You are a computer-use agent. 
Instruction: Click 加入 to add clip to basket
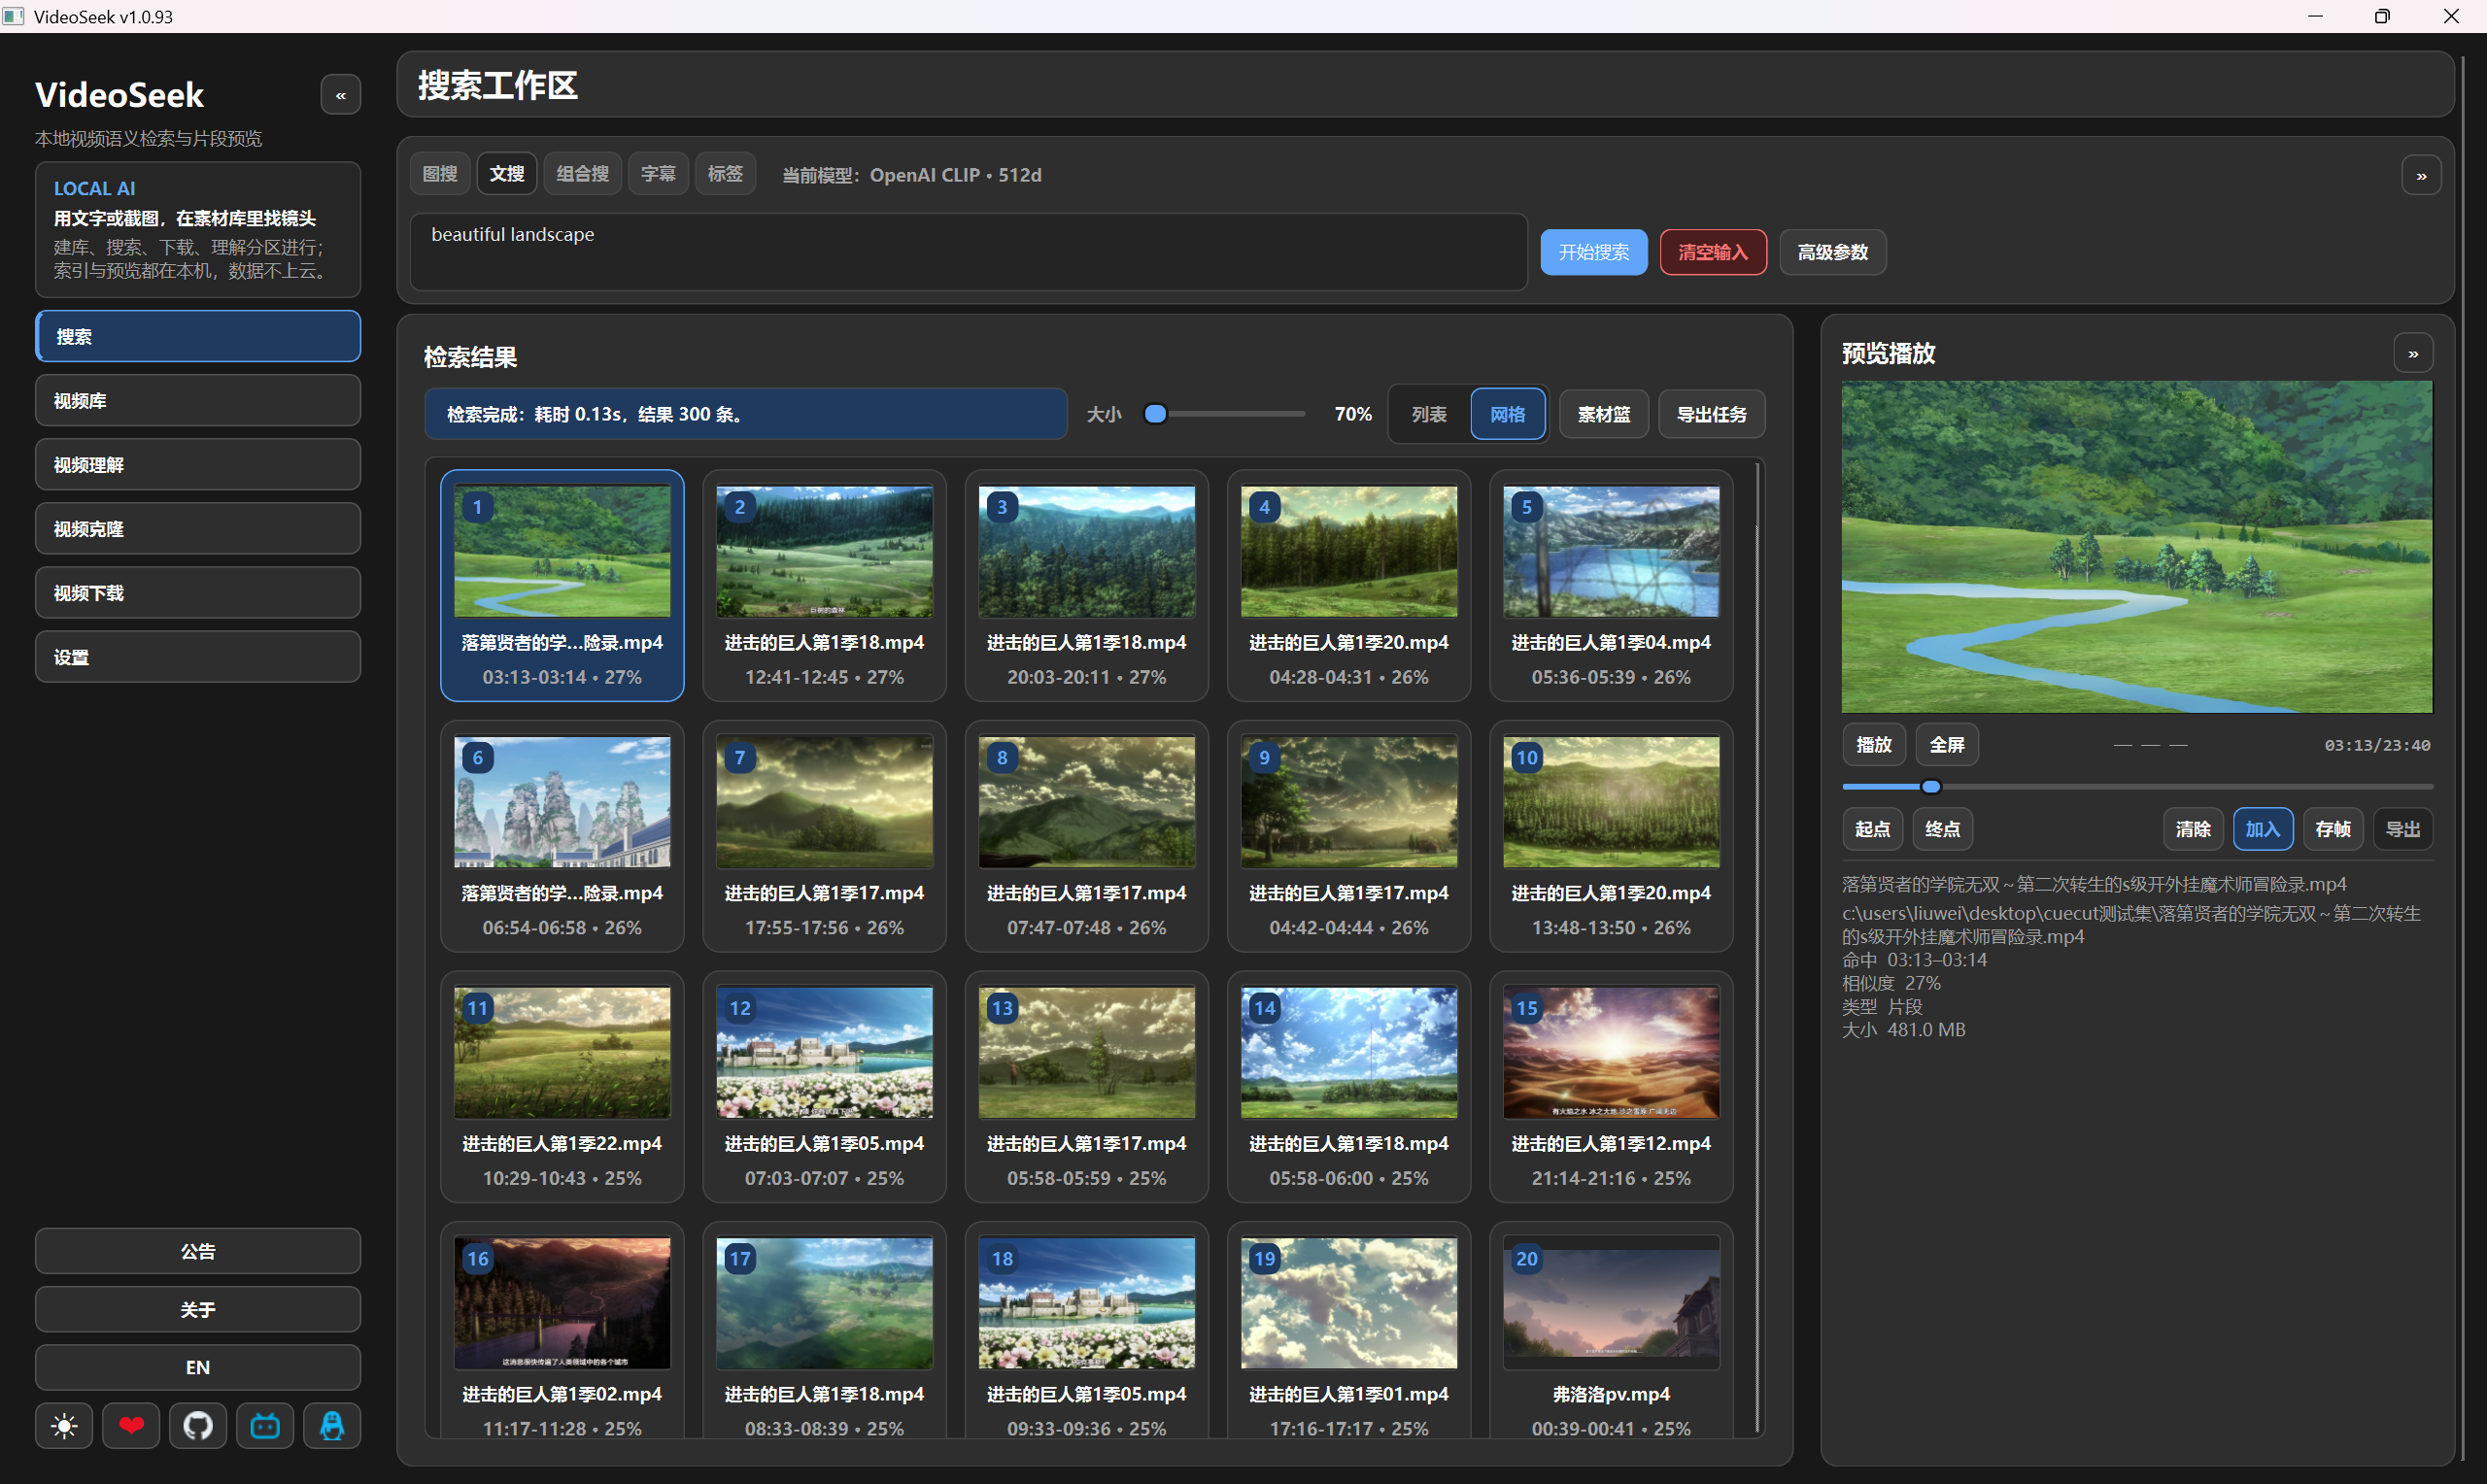point(2263,829)
